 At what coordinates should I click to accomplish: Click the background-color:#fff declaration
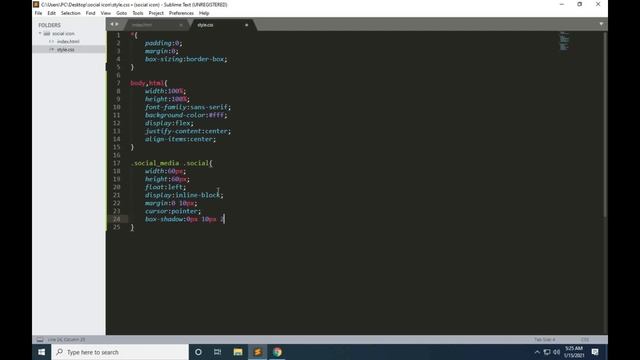186,115
